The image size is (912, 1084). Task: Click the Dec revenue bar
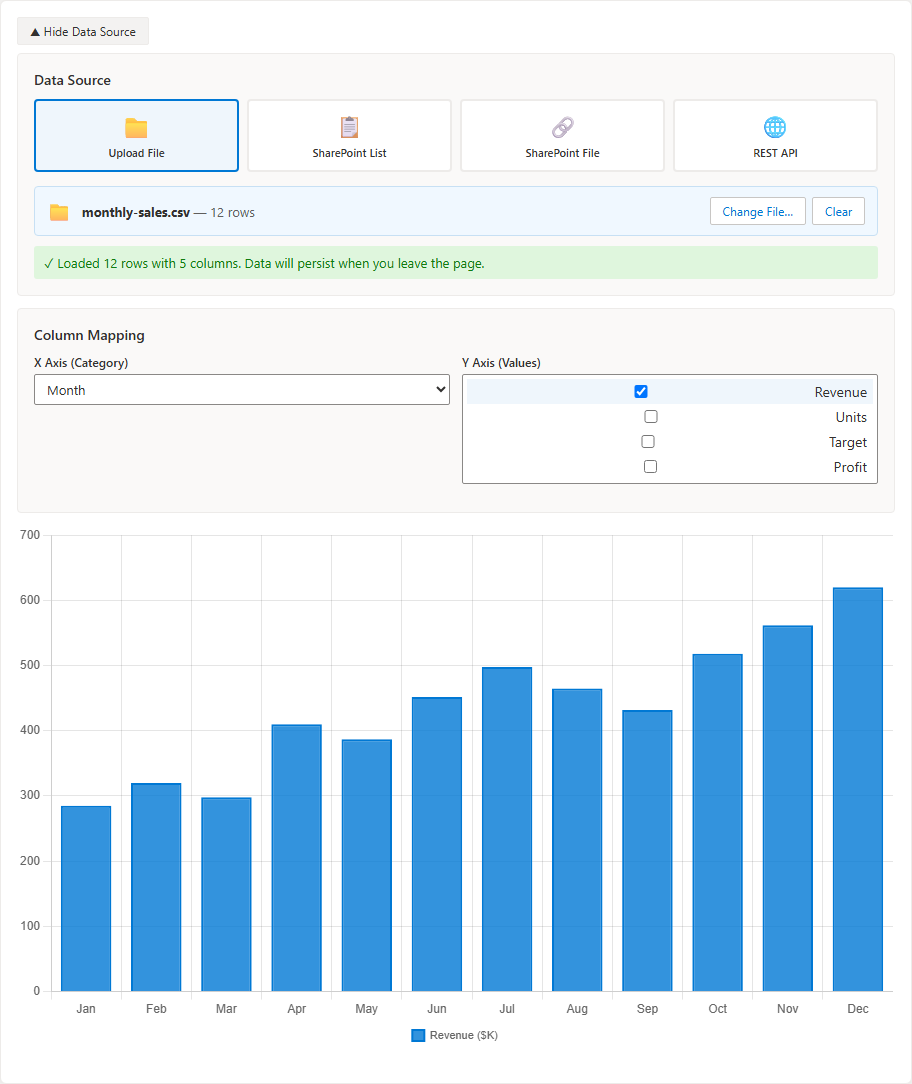coord(858,789)
